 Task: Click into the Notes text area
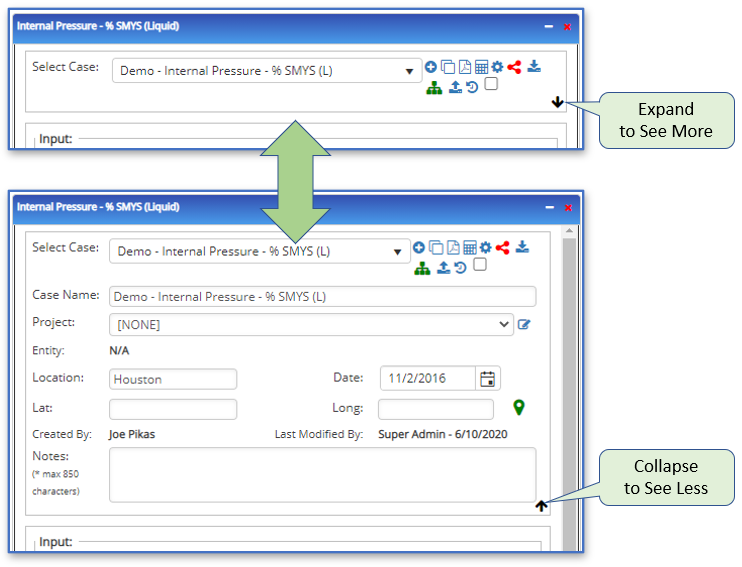pyautogui.click(x=322, y=474)
